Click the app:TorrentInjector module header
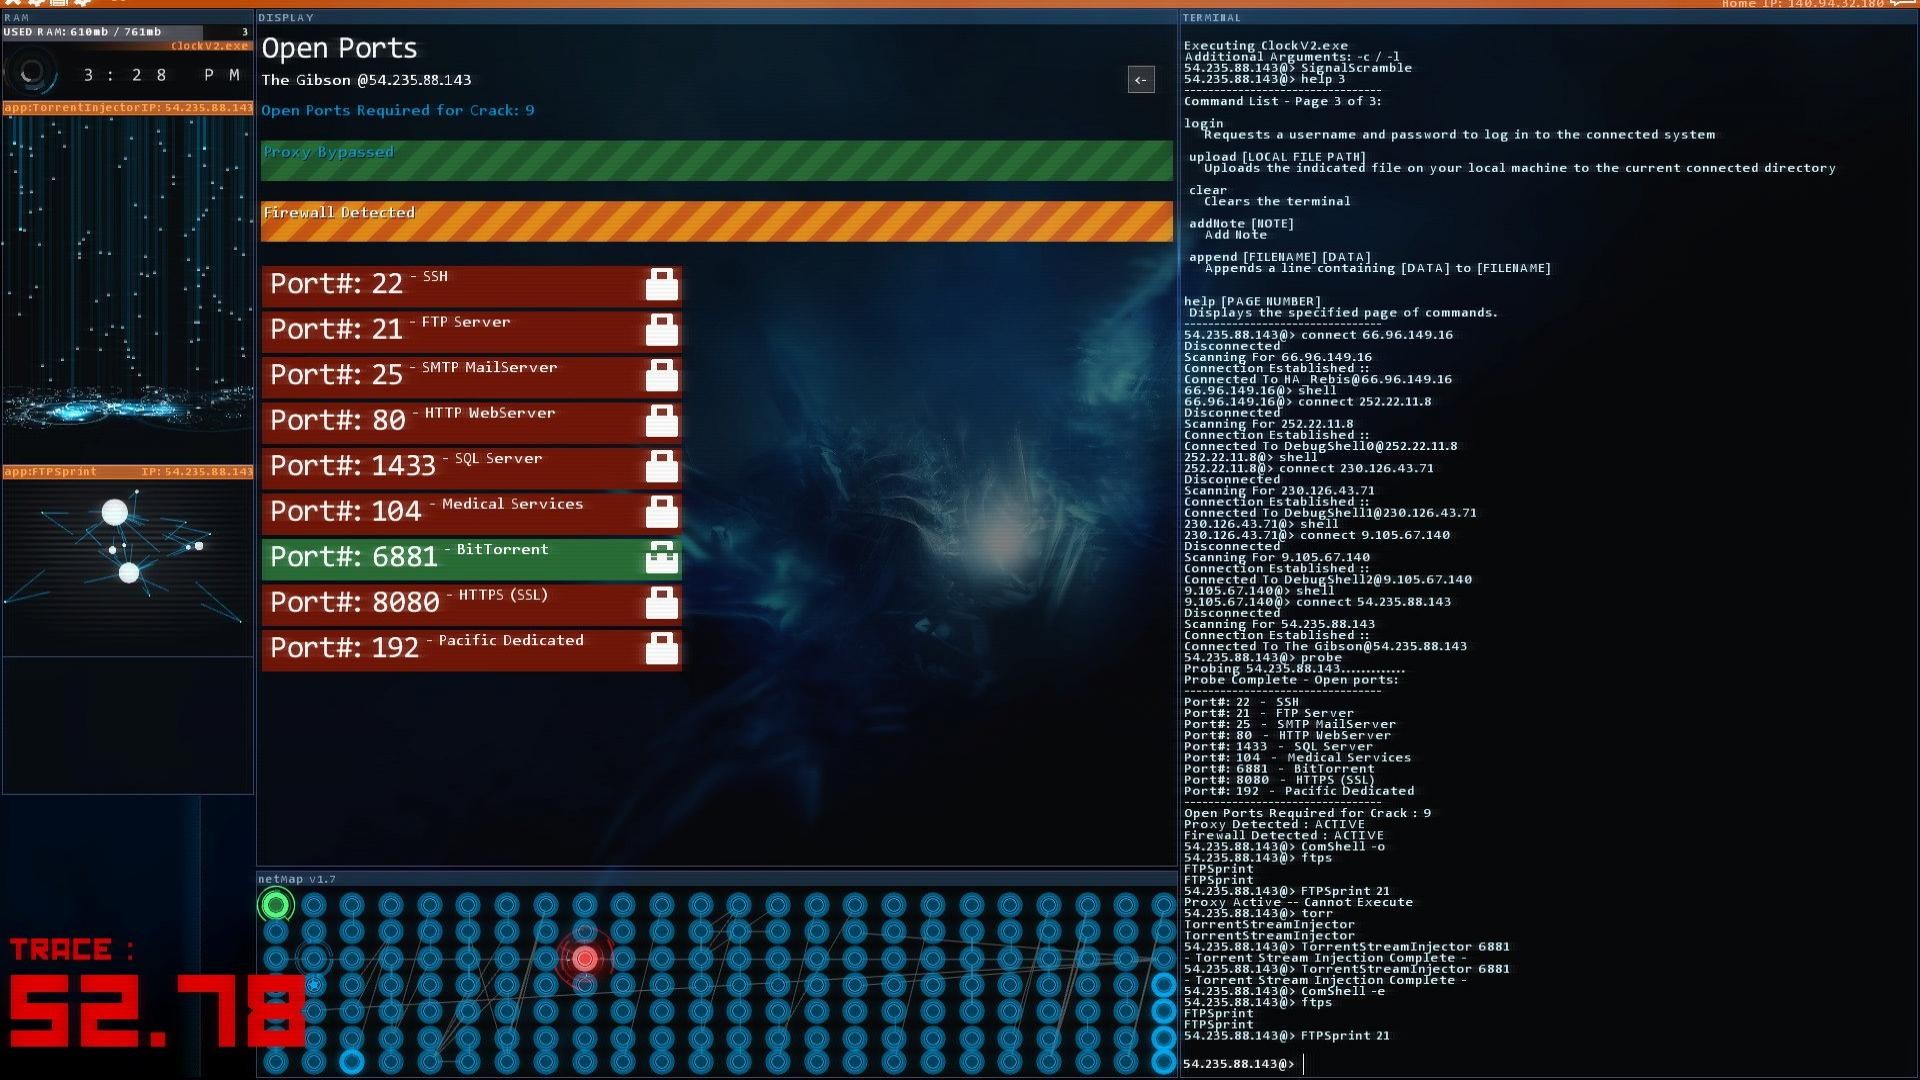Viewport: 1920px width, 1080px height. coord(128,108)
